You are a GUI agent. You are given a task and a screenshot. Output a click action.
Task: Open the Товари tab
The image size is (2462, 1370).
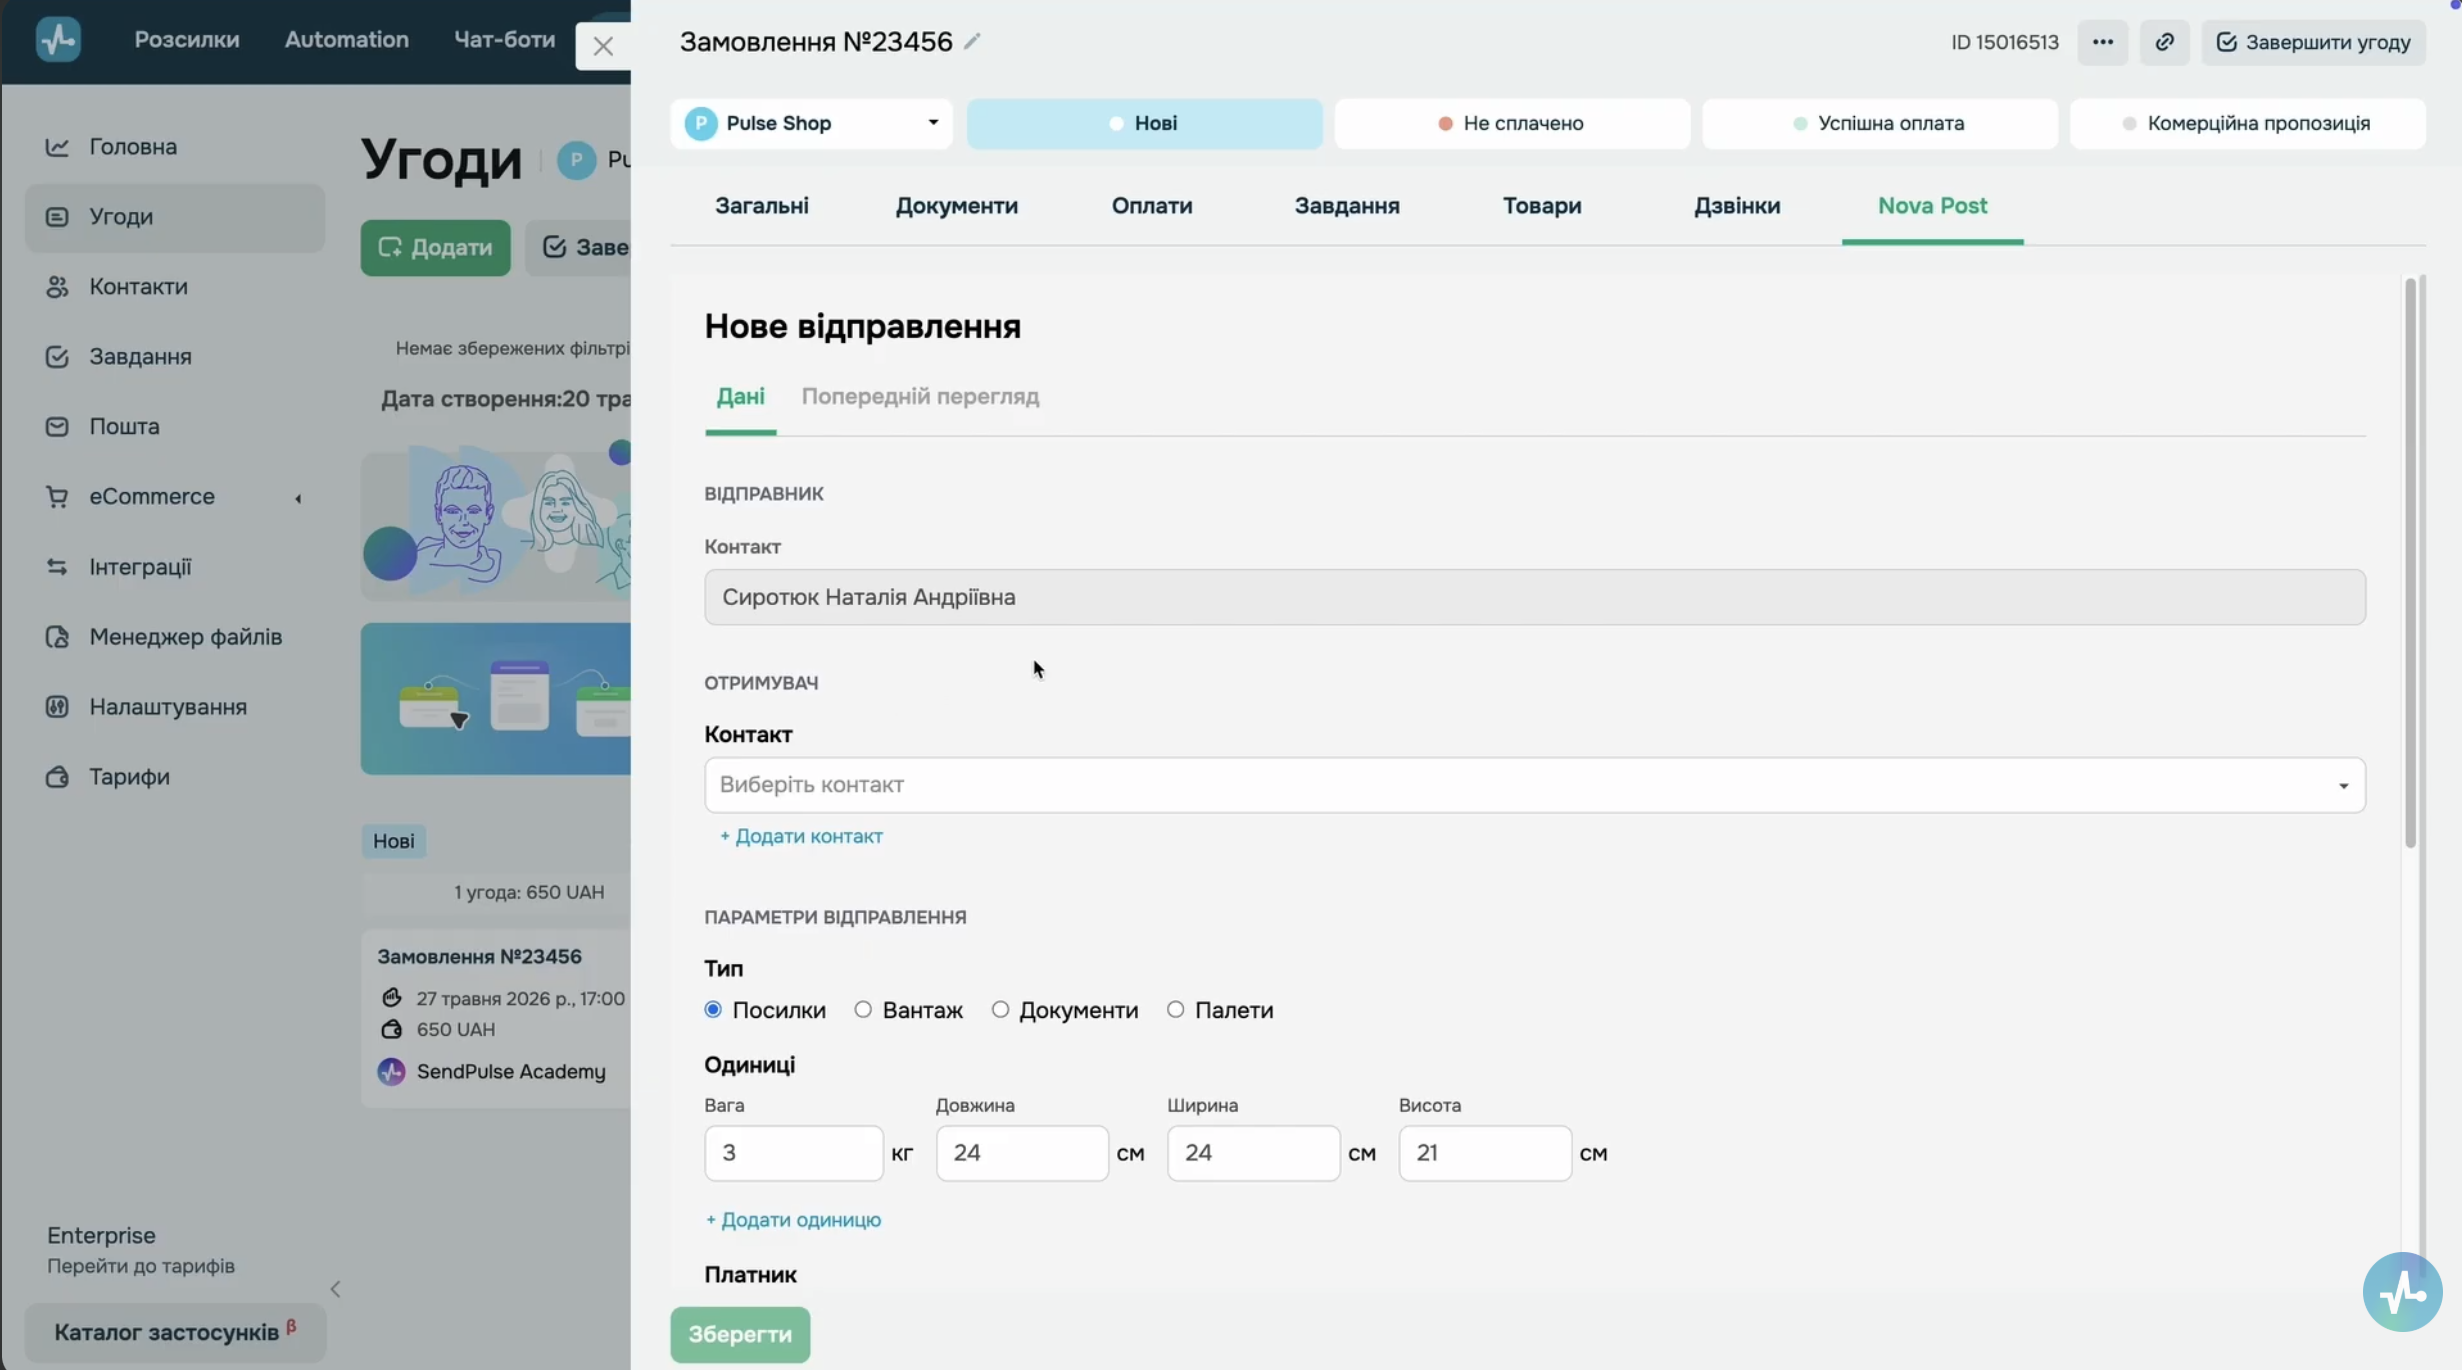pos(1542,206)
